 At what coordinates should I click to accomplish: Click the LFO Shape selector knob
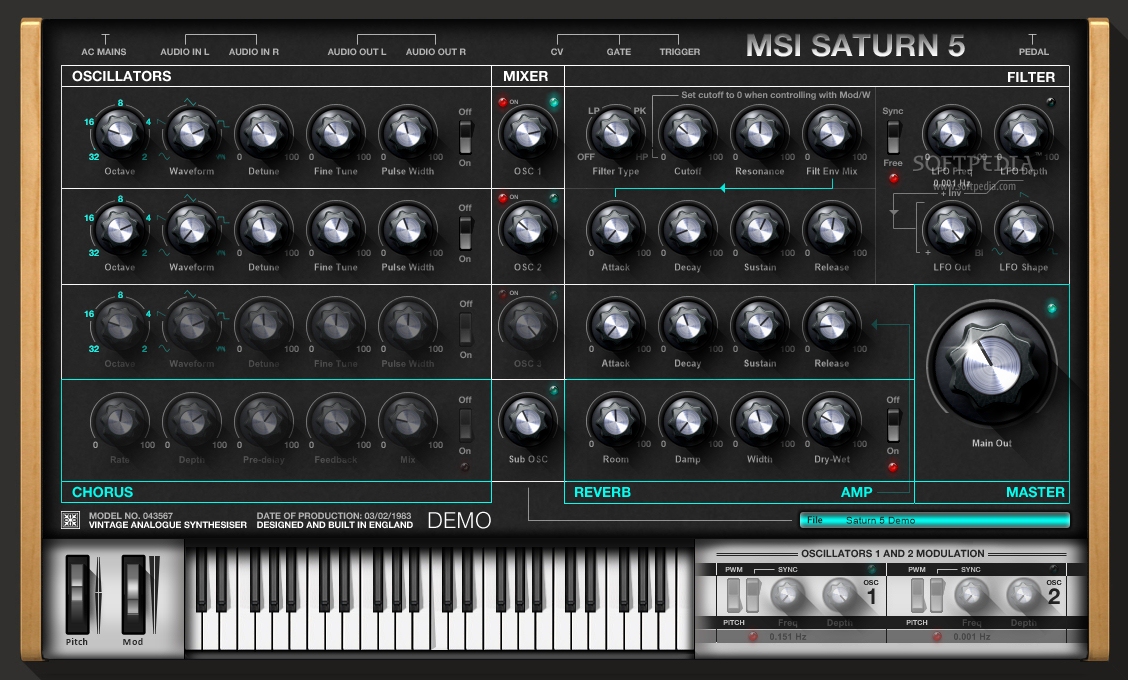click(1023, 230)
